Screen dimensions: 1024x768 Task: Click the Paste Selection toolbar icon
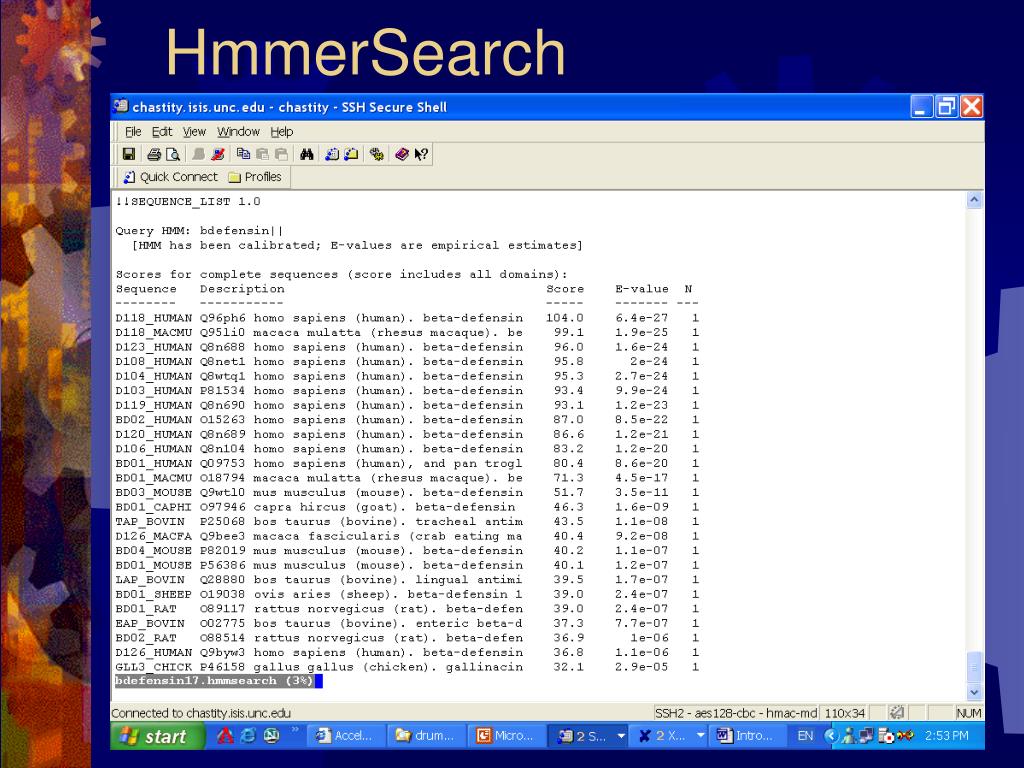click(281, 154)
